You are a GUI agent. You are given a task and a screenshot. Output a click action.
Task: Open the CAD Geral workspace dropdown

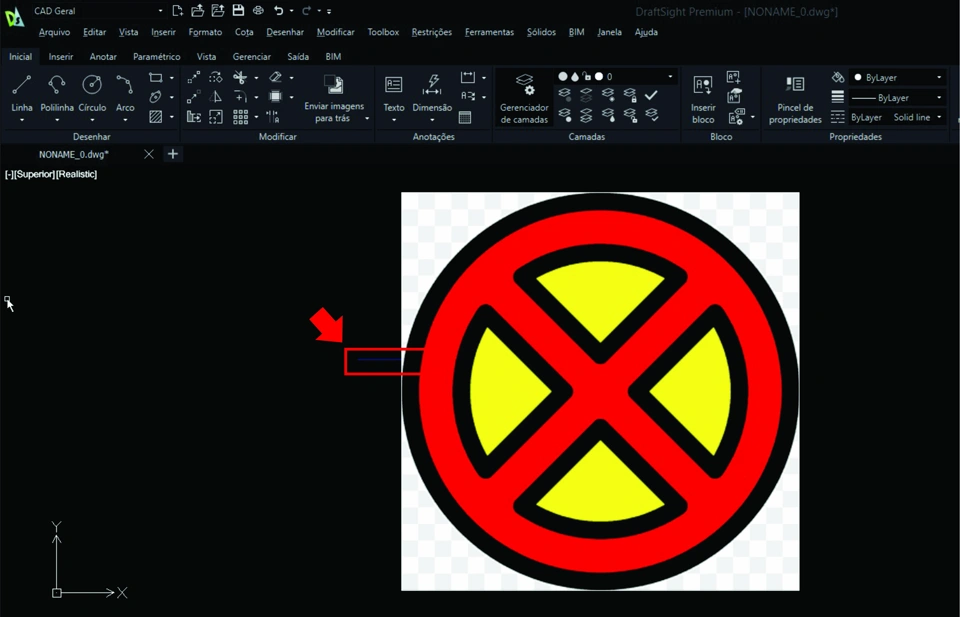pyautogui.click(x=98, y=10)
